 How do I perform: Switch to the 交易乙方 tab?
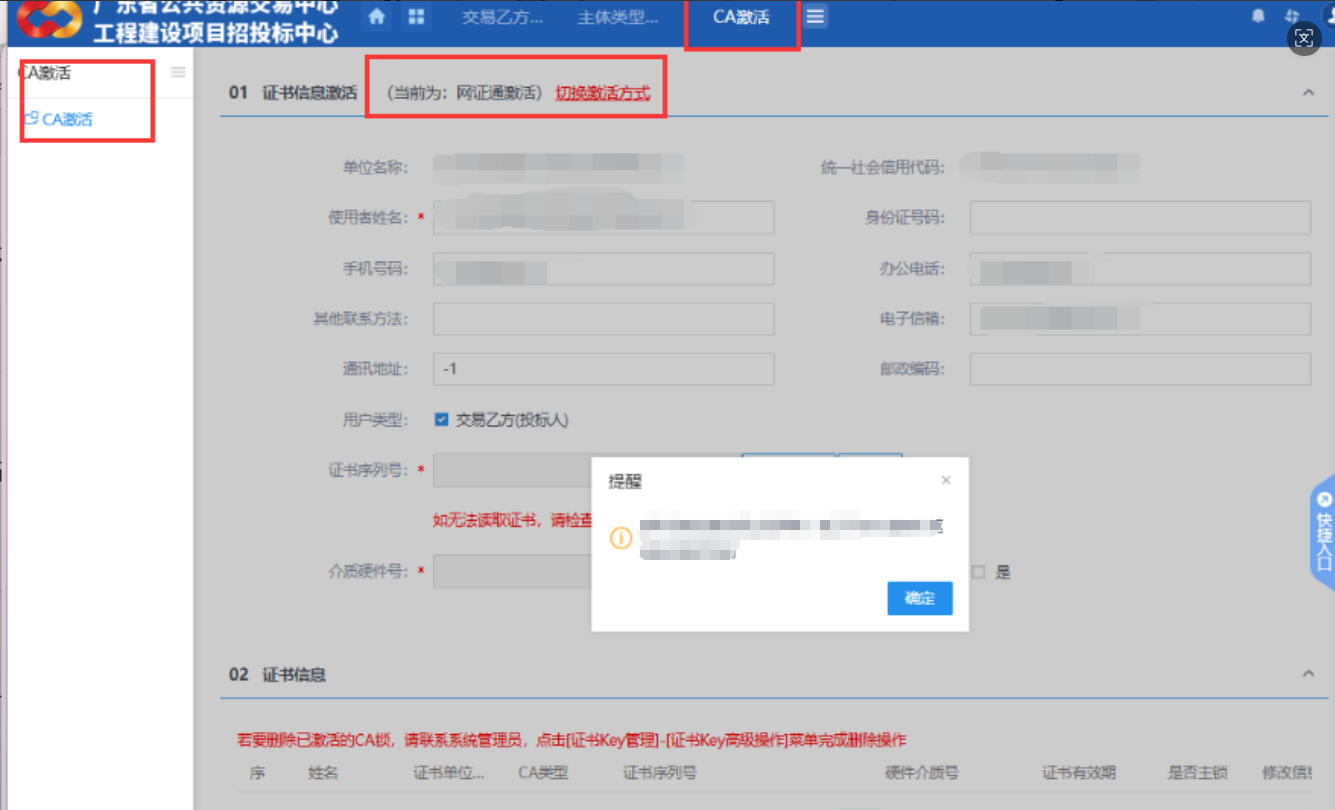pyautogui.click(x=503, y=17)
